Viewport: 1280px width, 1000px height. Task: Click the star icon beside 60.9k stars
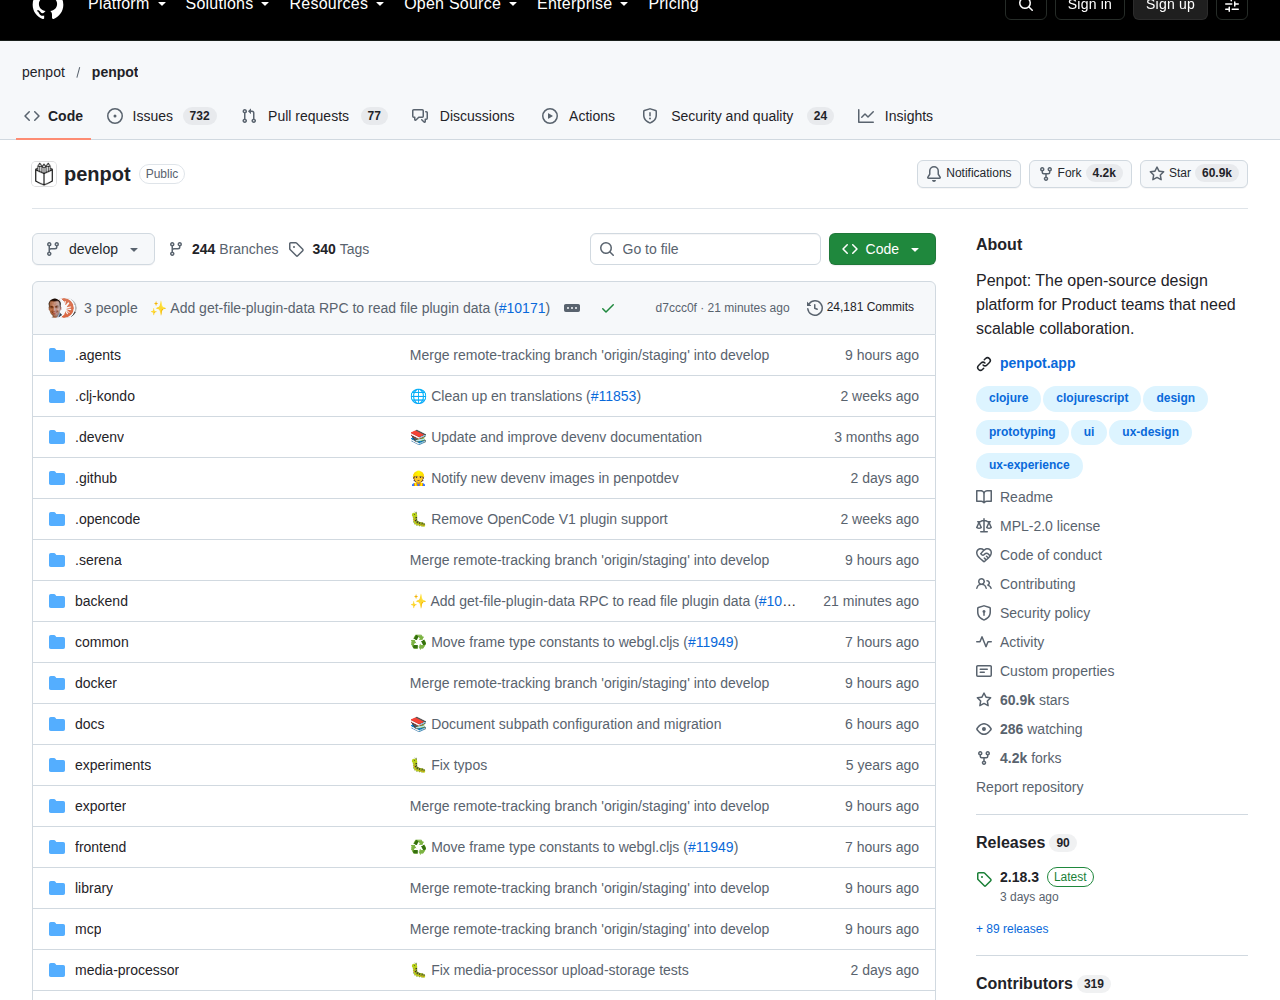984,700
